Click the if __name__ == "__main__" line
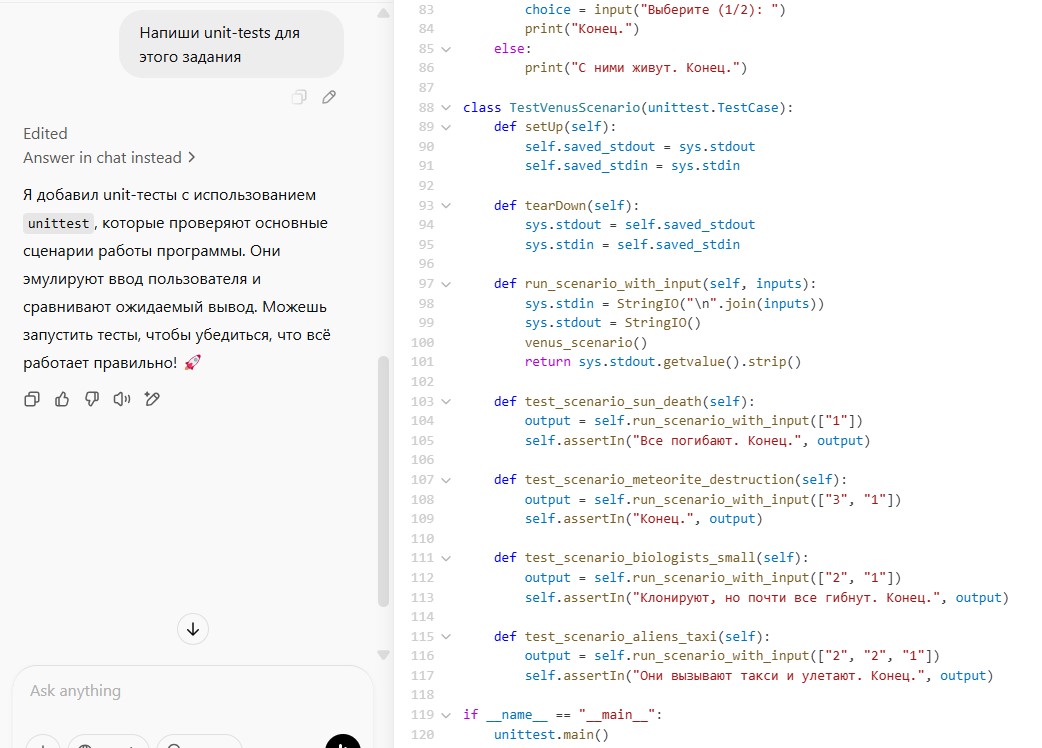This screenshot has width=1042, height=748. [x=562, y=715]
